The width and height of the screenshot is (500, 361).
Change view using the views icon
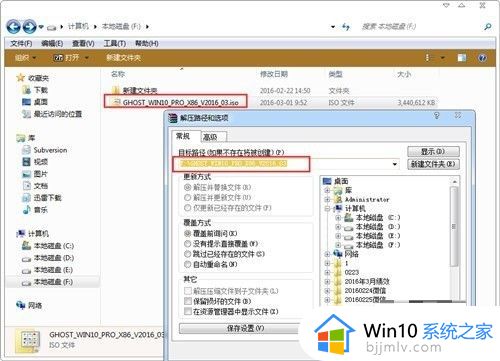click(428, 58)
